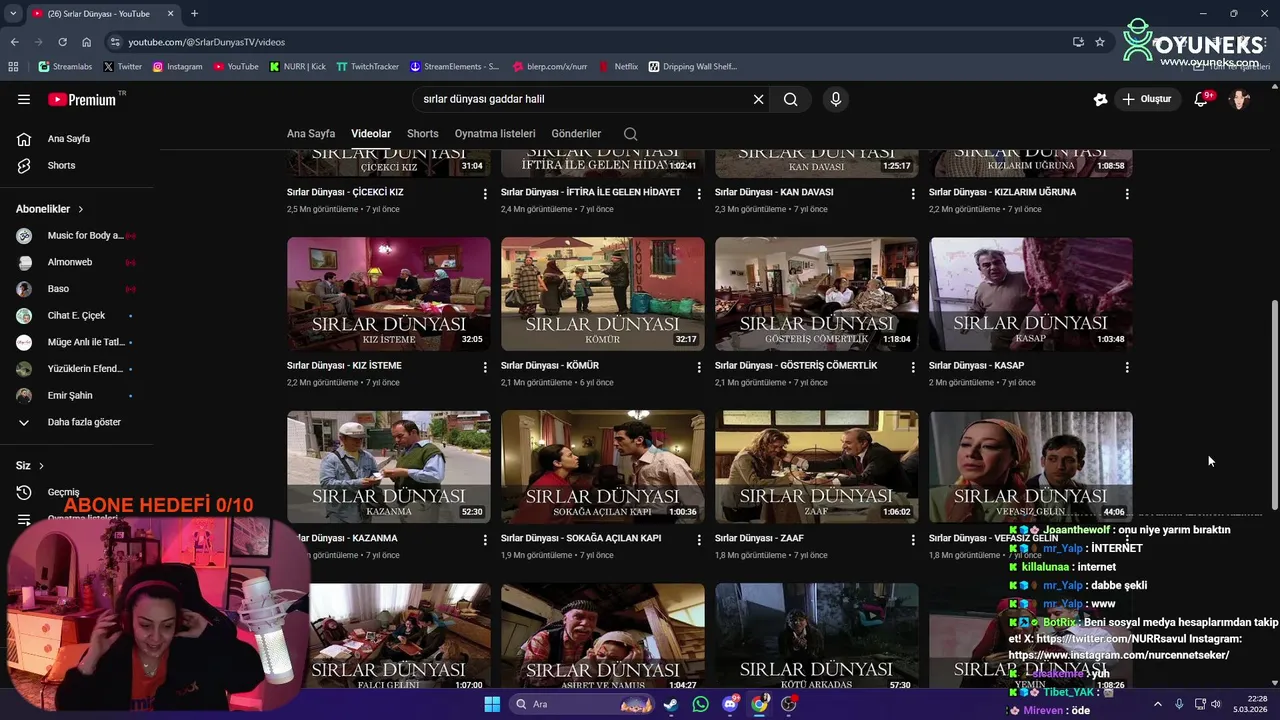
Task: Select the Videolar channel tab
Action: (x=371, y=134)
